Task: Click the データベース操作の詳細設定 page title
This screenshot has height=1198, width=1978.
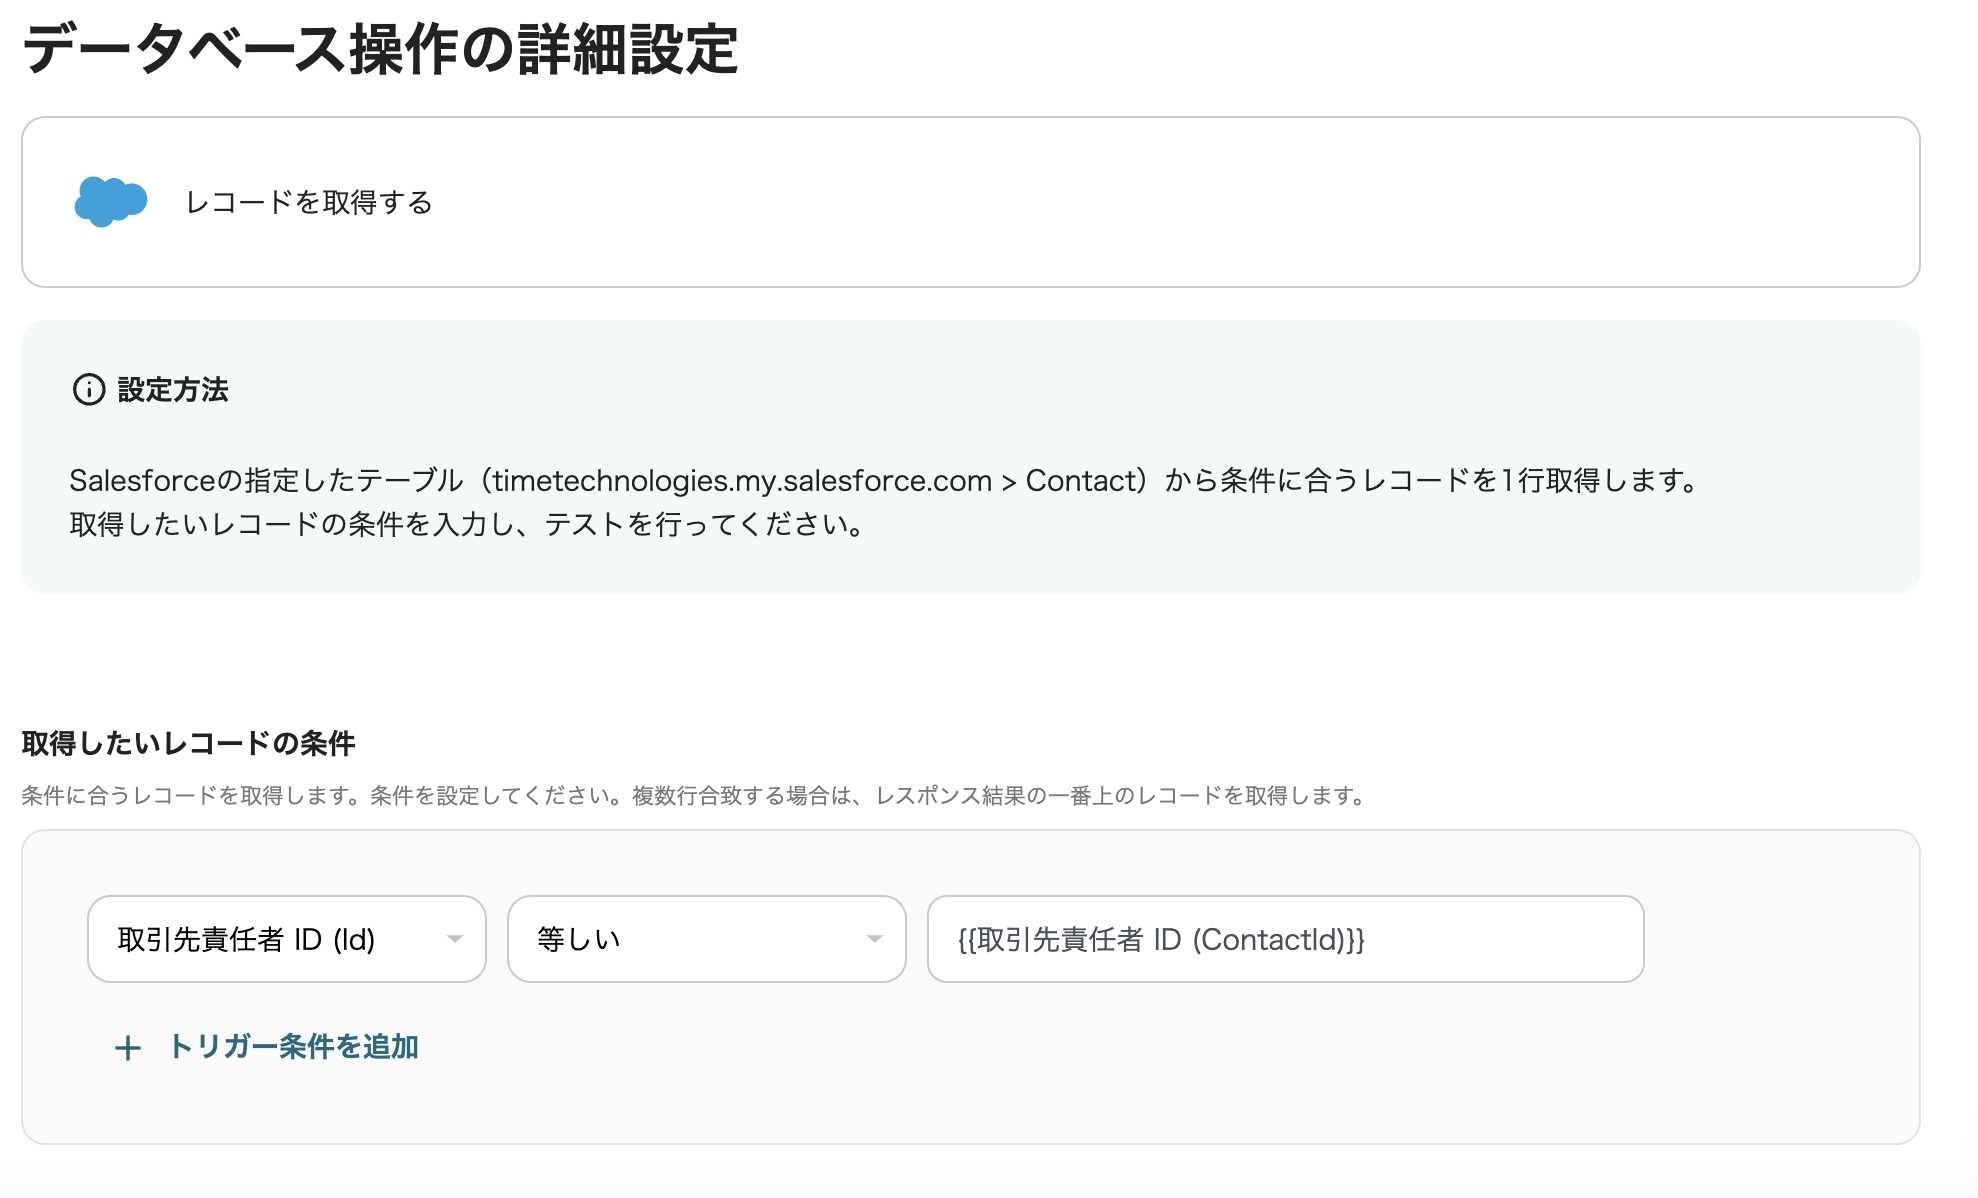Action: click(380, 50)
